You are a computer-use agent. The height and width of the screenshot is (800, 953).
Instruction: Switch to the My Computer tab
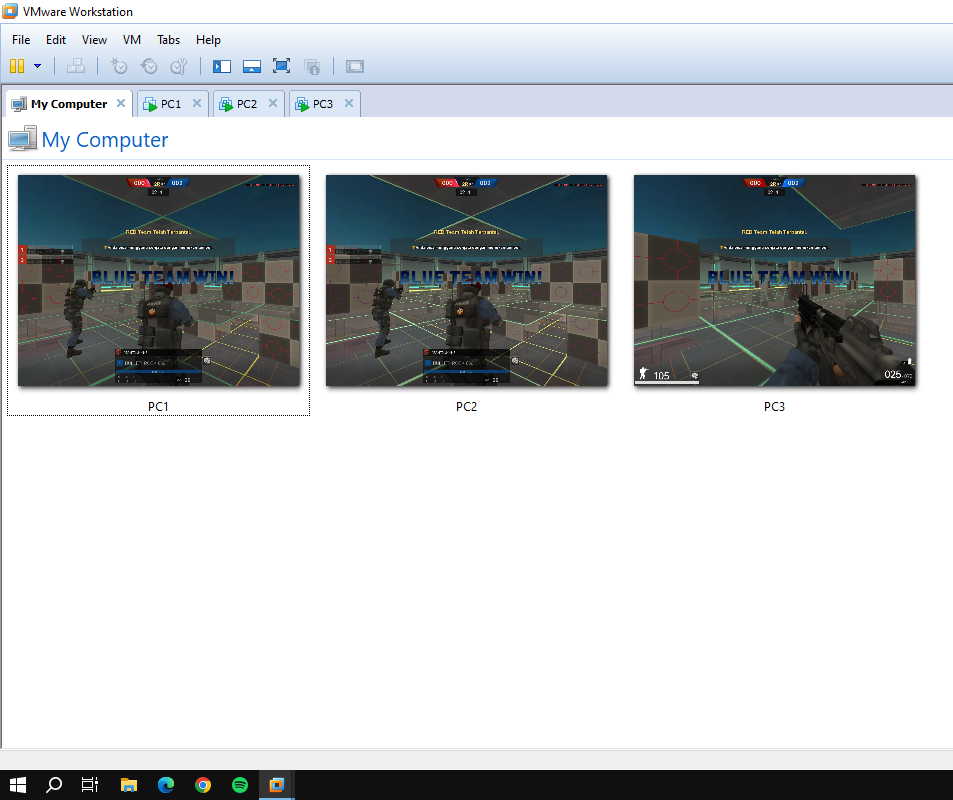(x=69, y=104)
